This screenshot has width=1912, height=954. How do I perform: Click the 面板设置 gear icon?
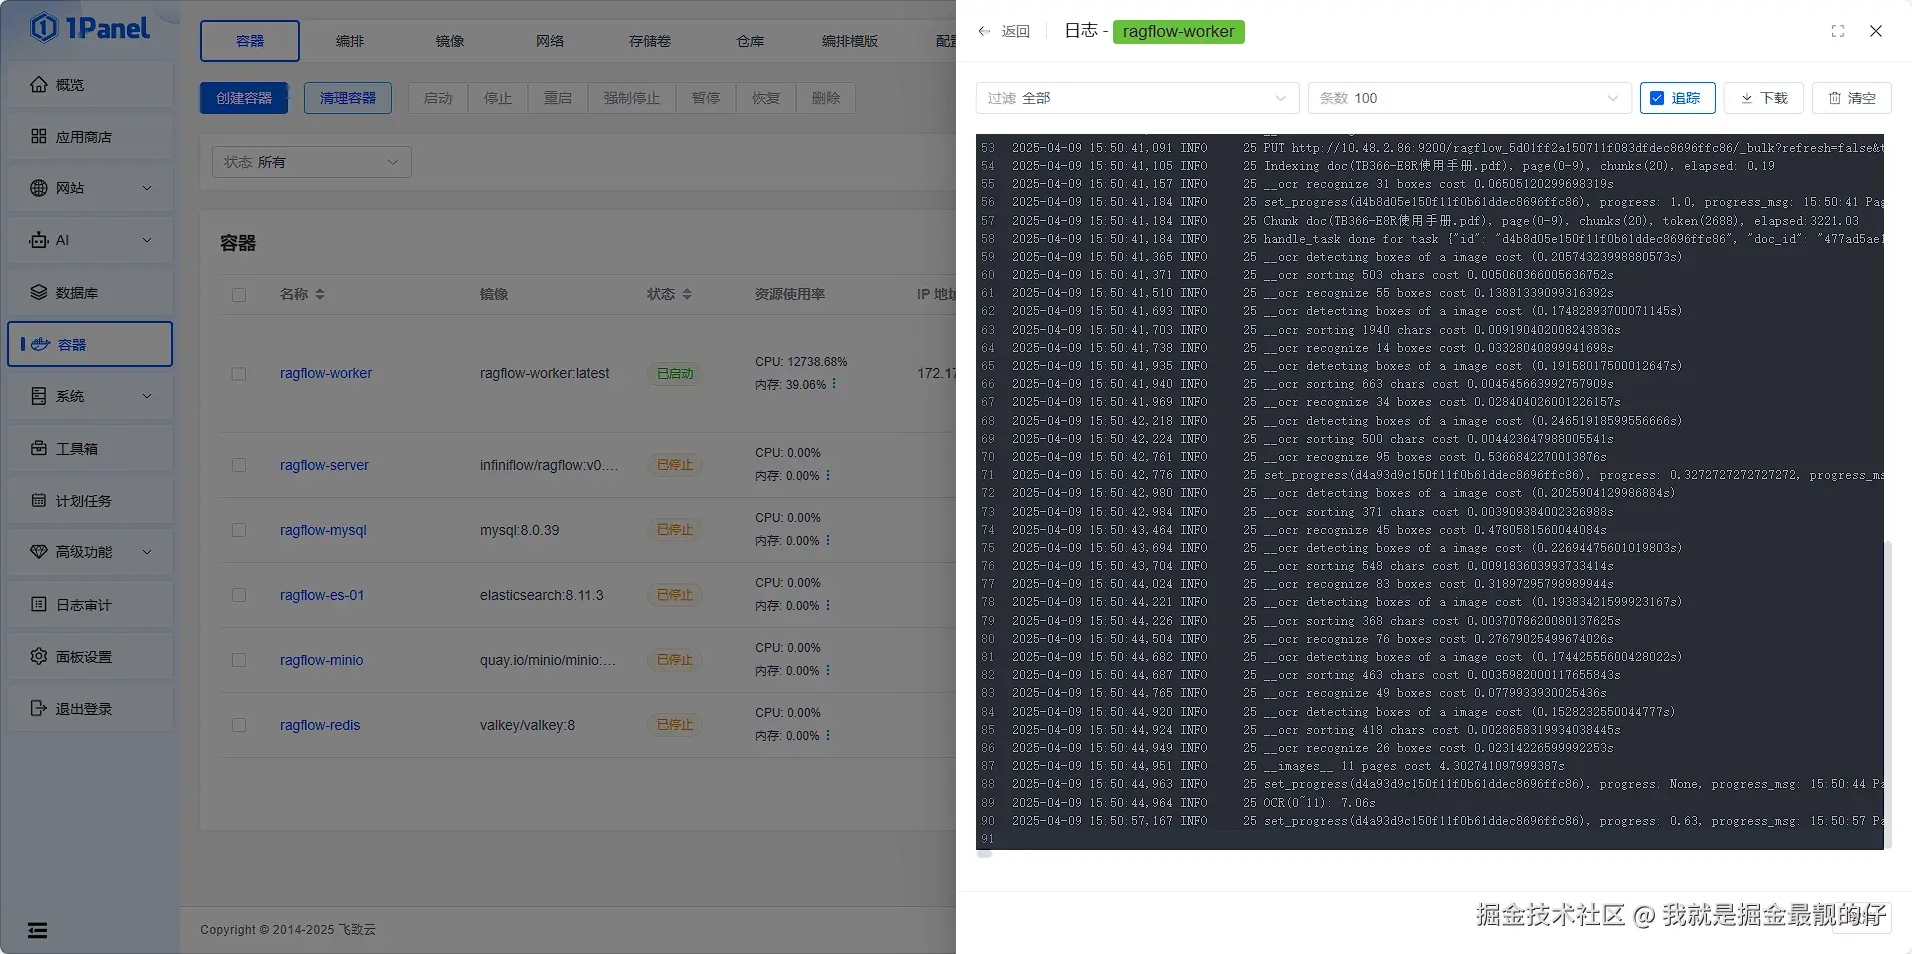click(x=39, y=657)
